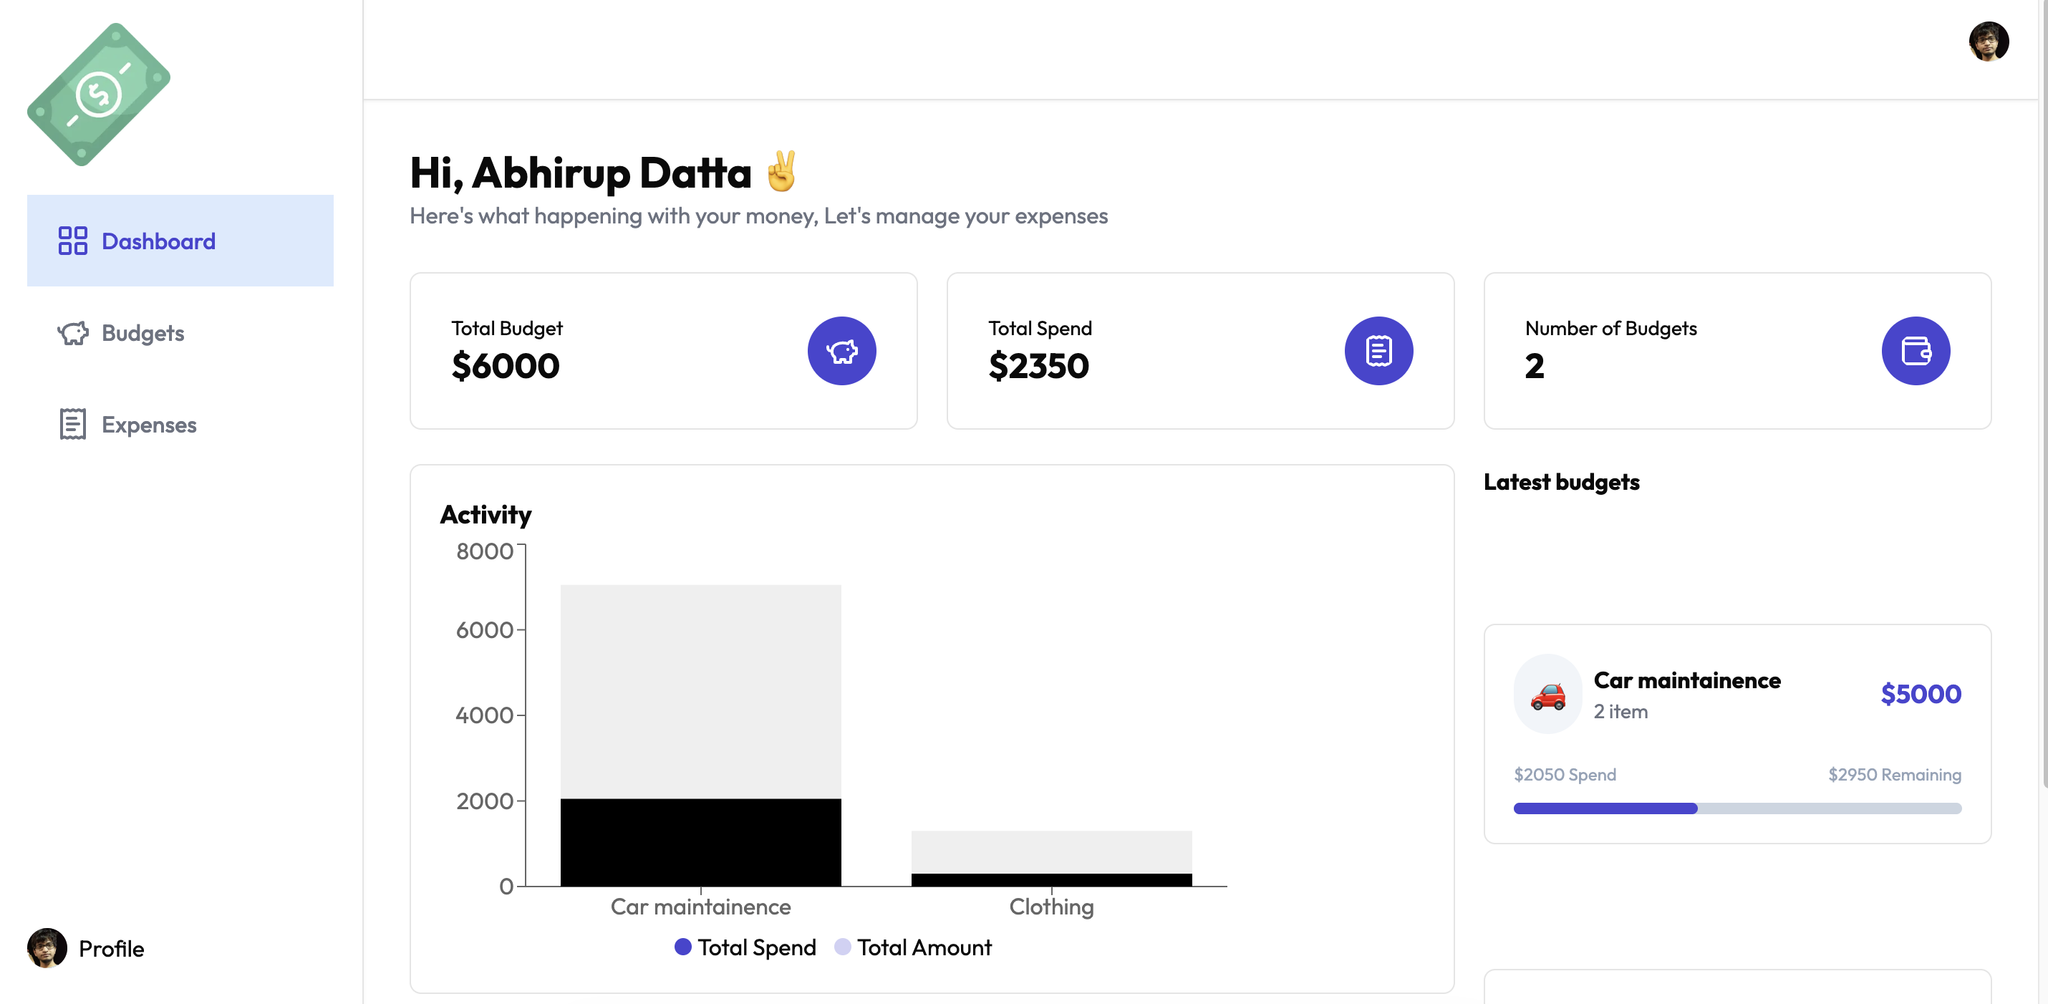
Task: Open user avatar in top right corner
Action: coord(1989,42)
